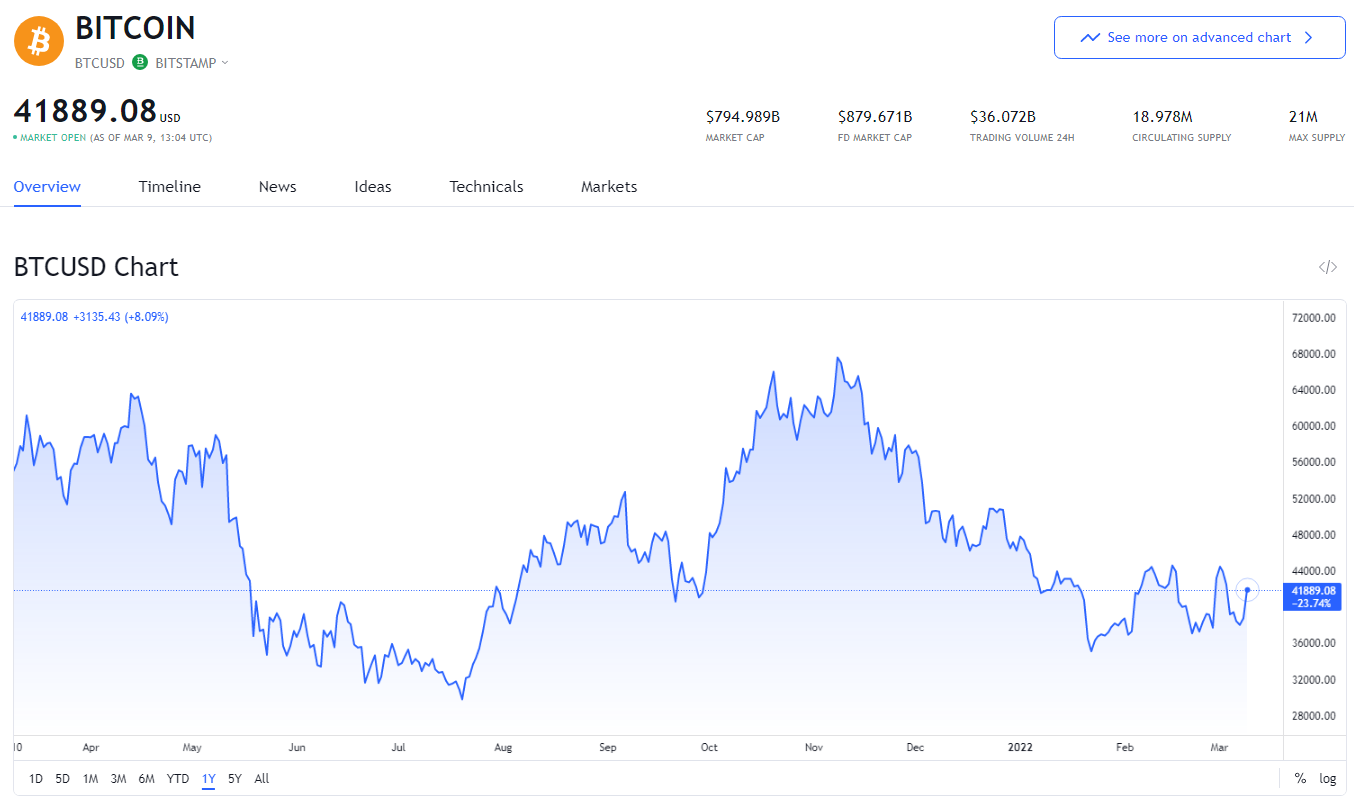Open the News tab
Image resolution: width=1354 pixels, height=803 pixels.
click(277, 187)
